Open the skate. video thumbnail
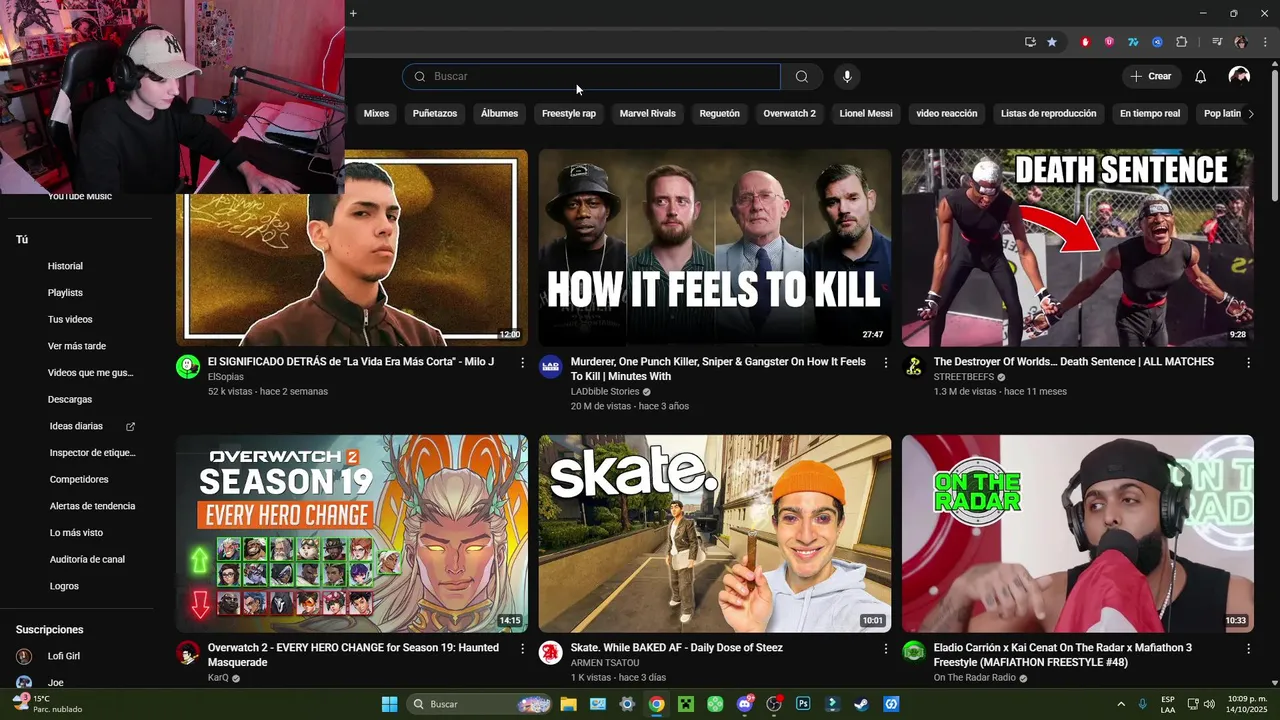The width and height of the screenshot is (1280, 720). point(715,533)
